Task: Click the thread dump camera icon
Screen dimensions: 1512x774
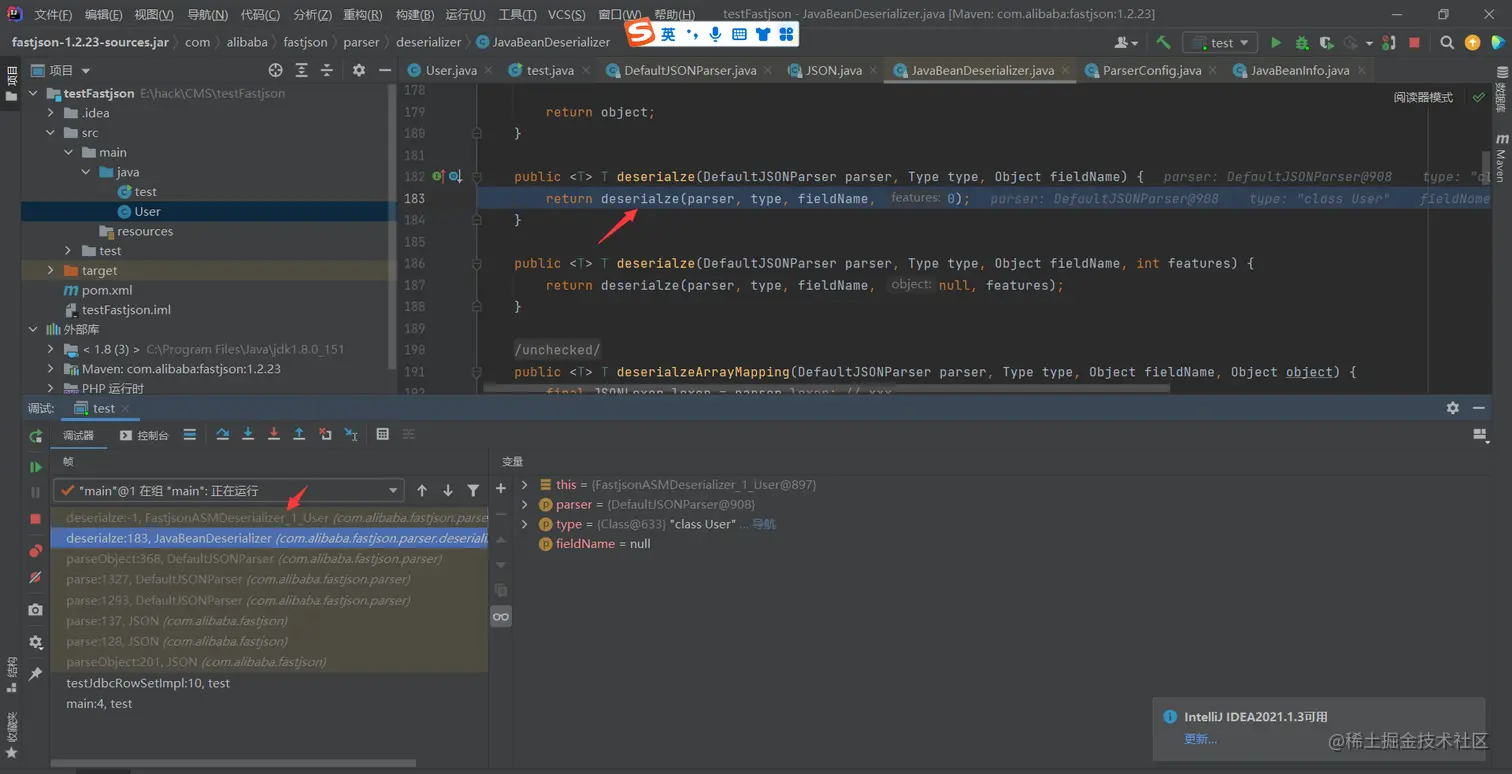Action: pyautogui.click(x=36, y=610)
